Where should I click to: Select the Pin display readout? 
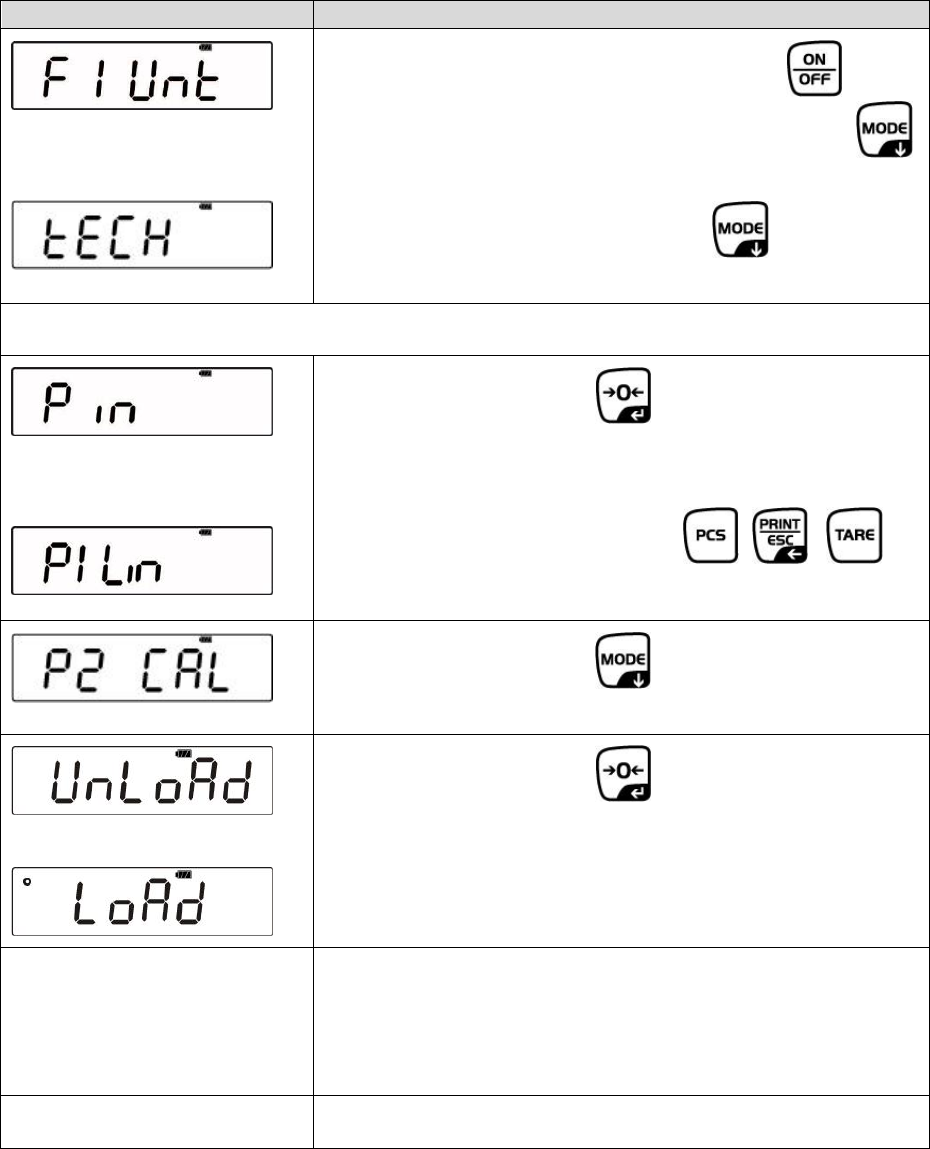(x=141, y=401)
